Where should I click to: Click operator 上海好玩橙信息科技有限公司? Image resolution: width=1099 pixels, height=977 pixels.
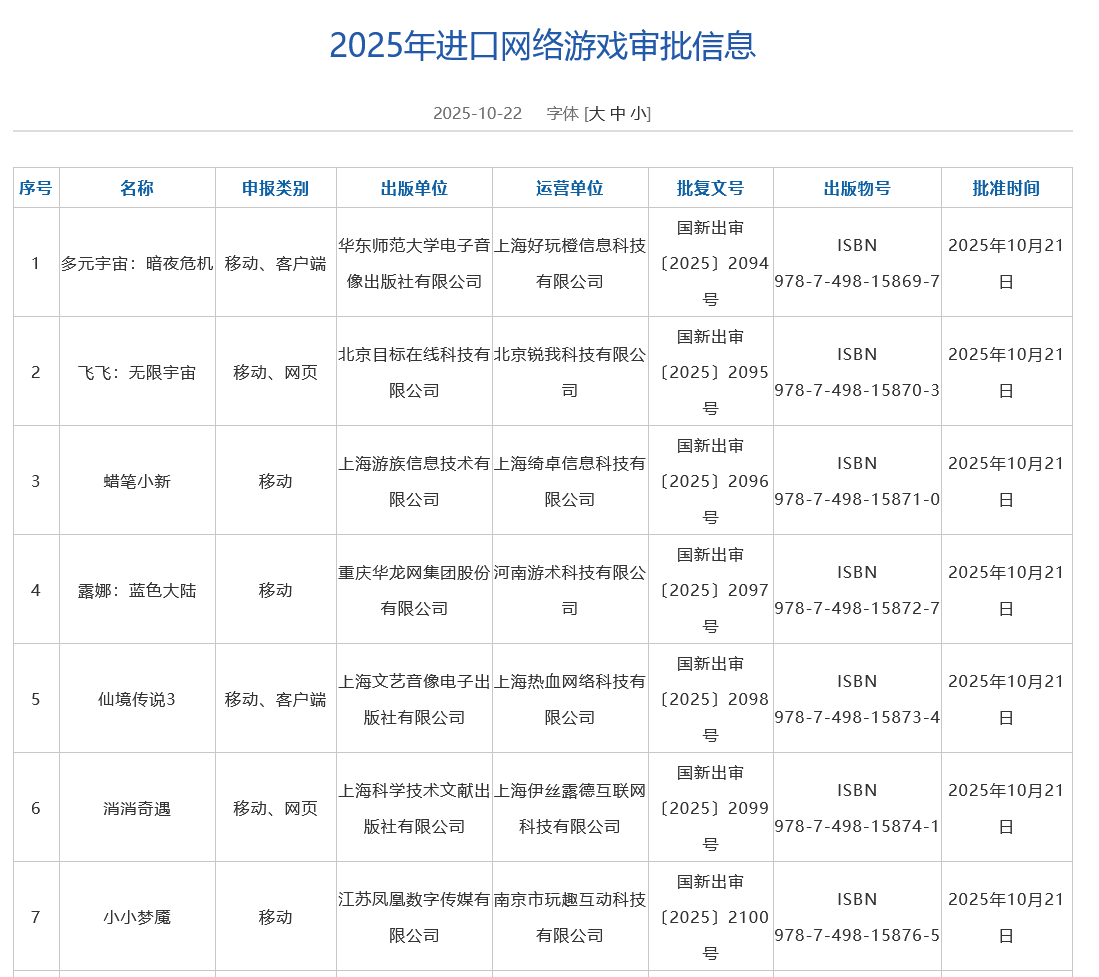(x=570, y=263)
